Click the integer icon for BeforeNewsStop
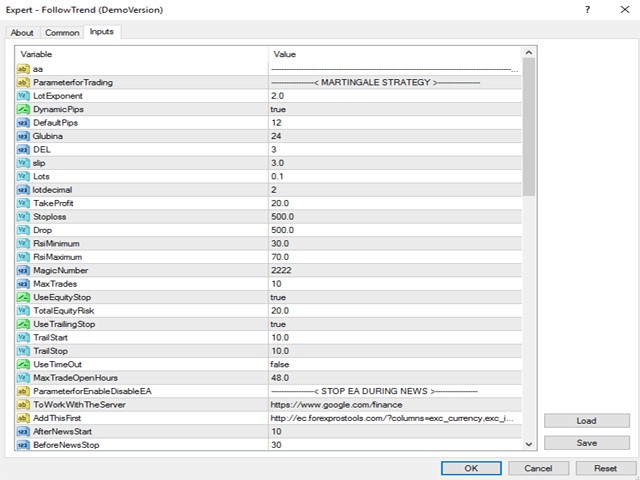Screen dimensions: 640x480 click(x=23, y=445)
